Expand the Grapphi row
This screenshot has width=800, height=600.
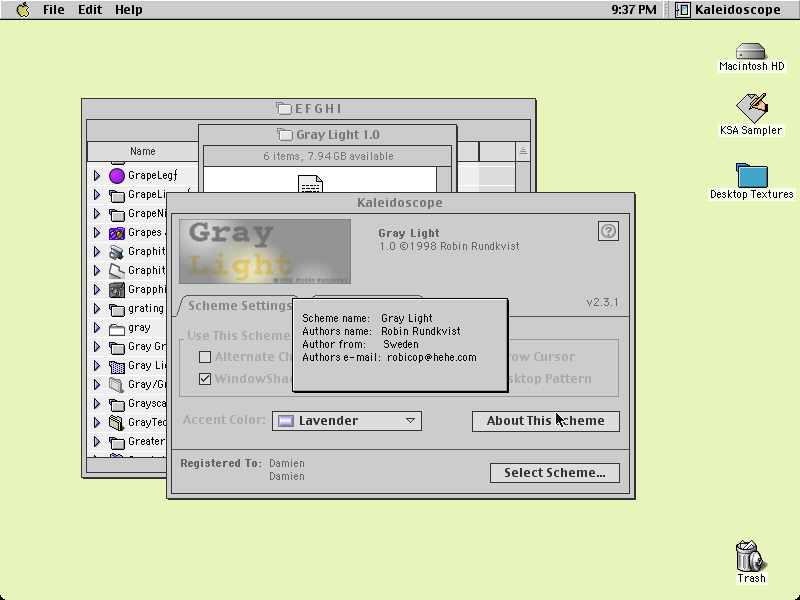tap(97, 290)
